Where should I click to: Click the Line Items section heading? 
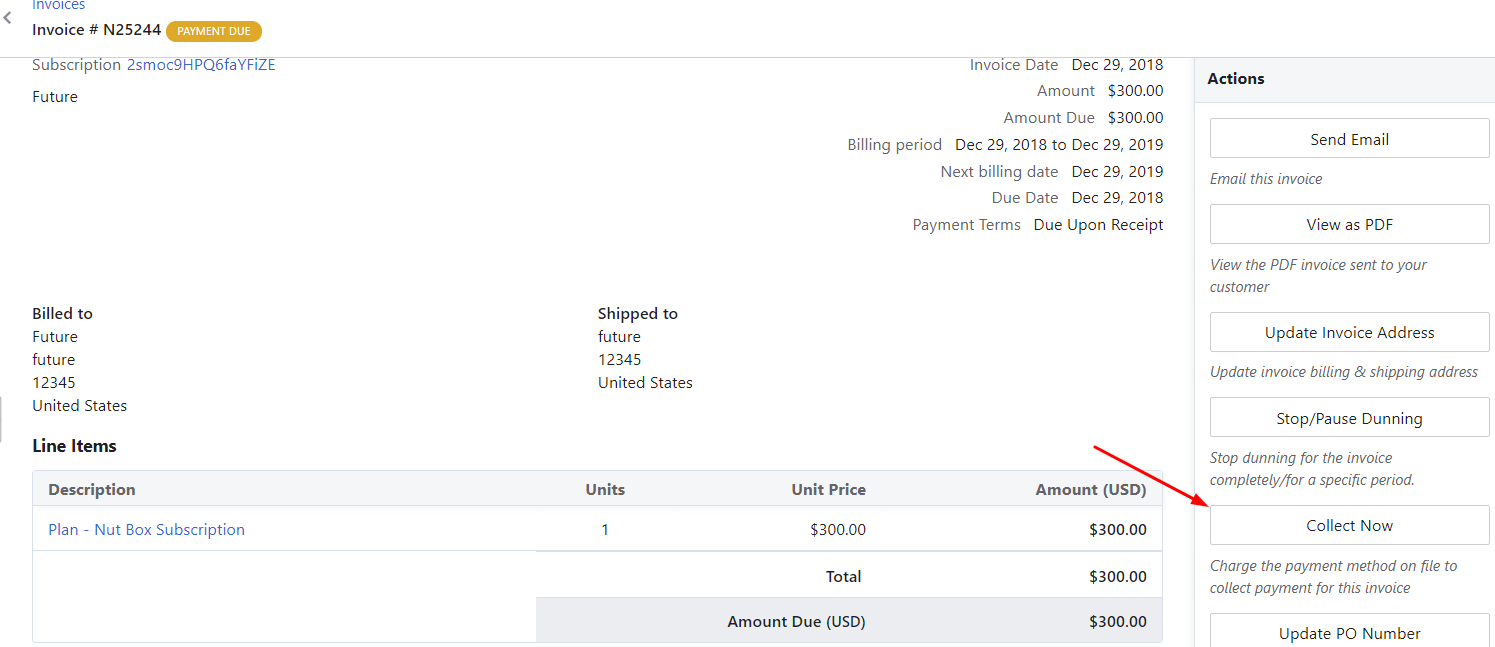74,446
